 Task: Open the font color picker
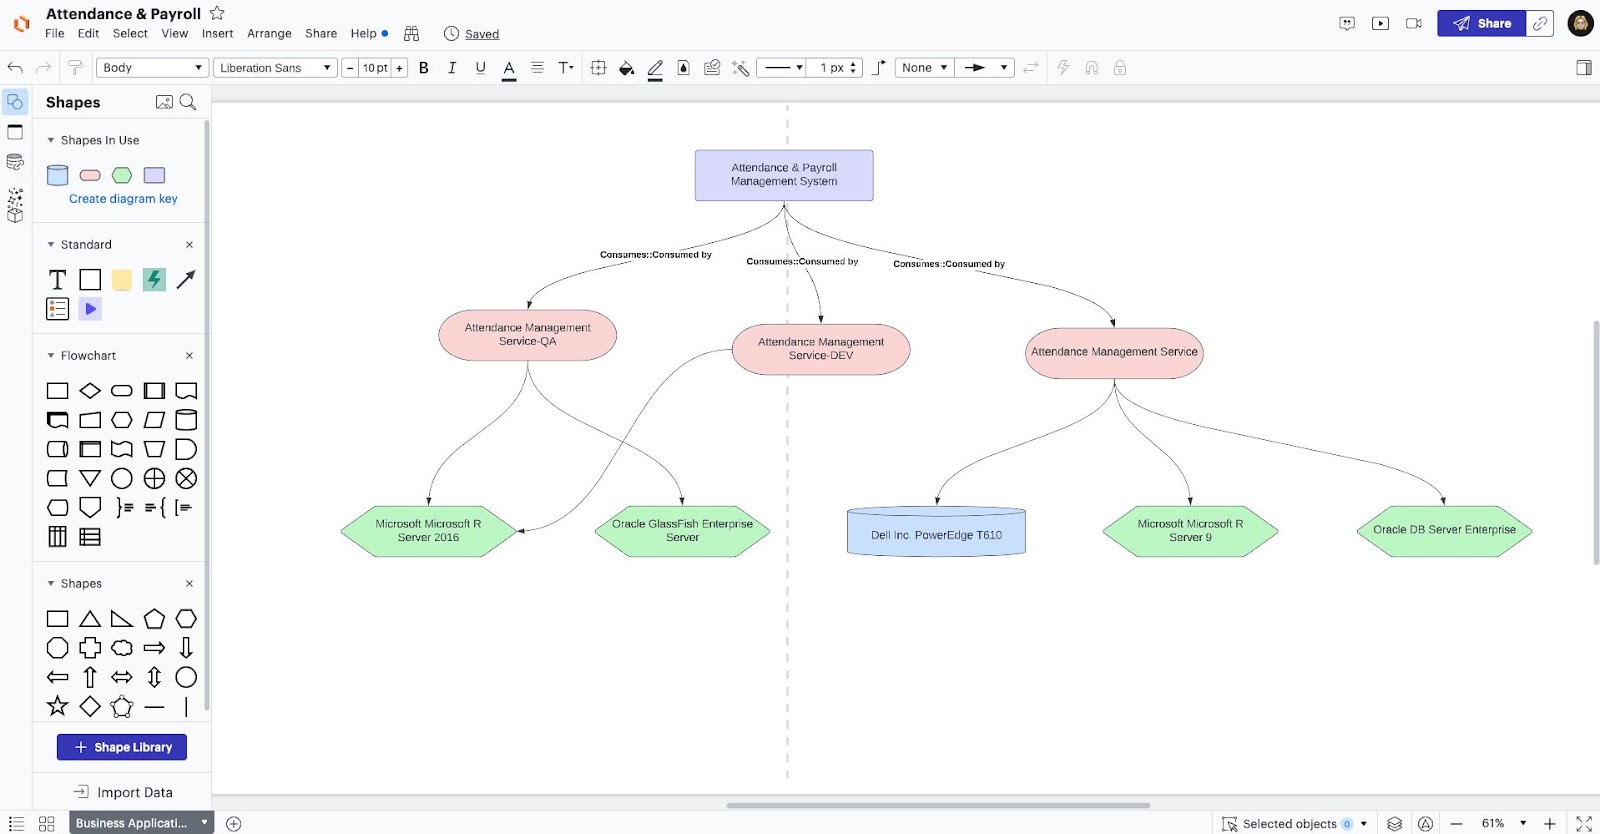[509, 69]
